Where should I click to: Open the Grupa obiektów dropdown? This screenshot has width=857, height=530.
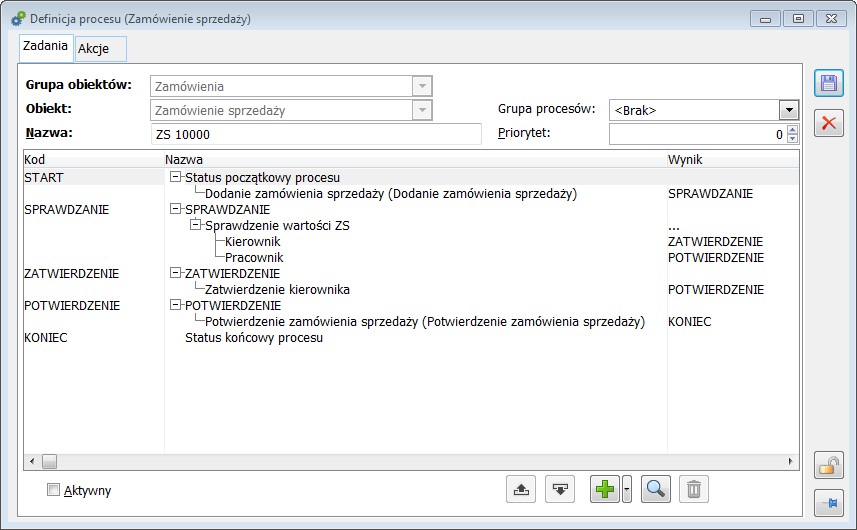pos(422,86)
